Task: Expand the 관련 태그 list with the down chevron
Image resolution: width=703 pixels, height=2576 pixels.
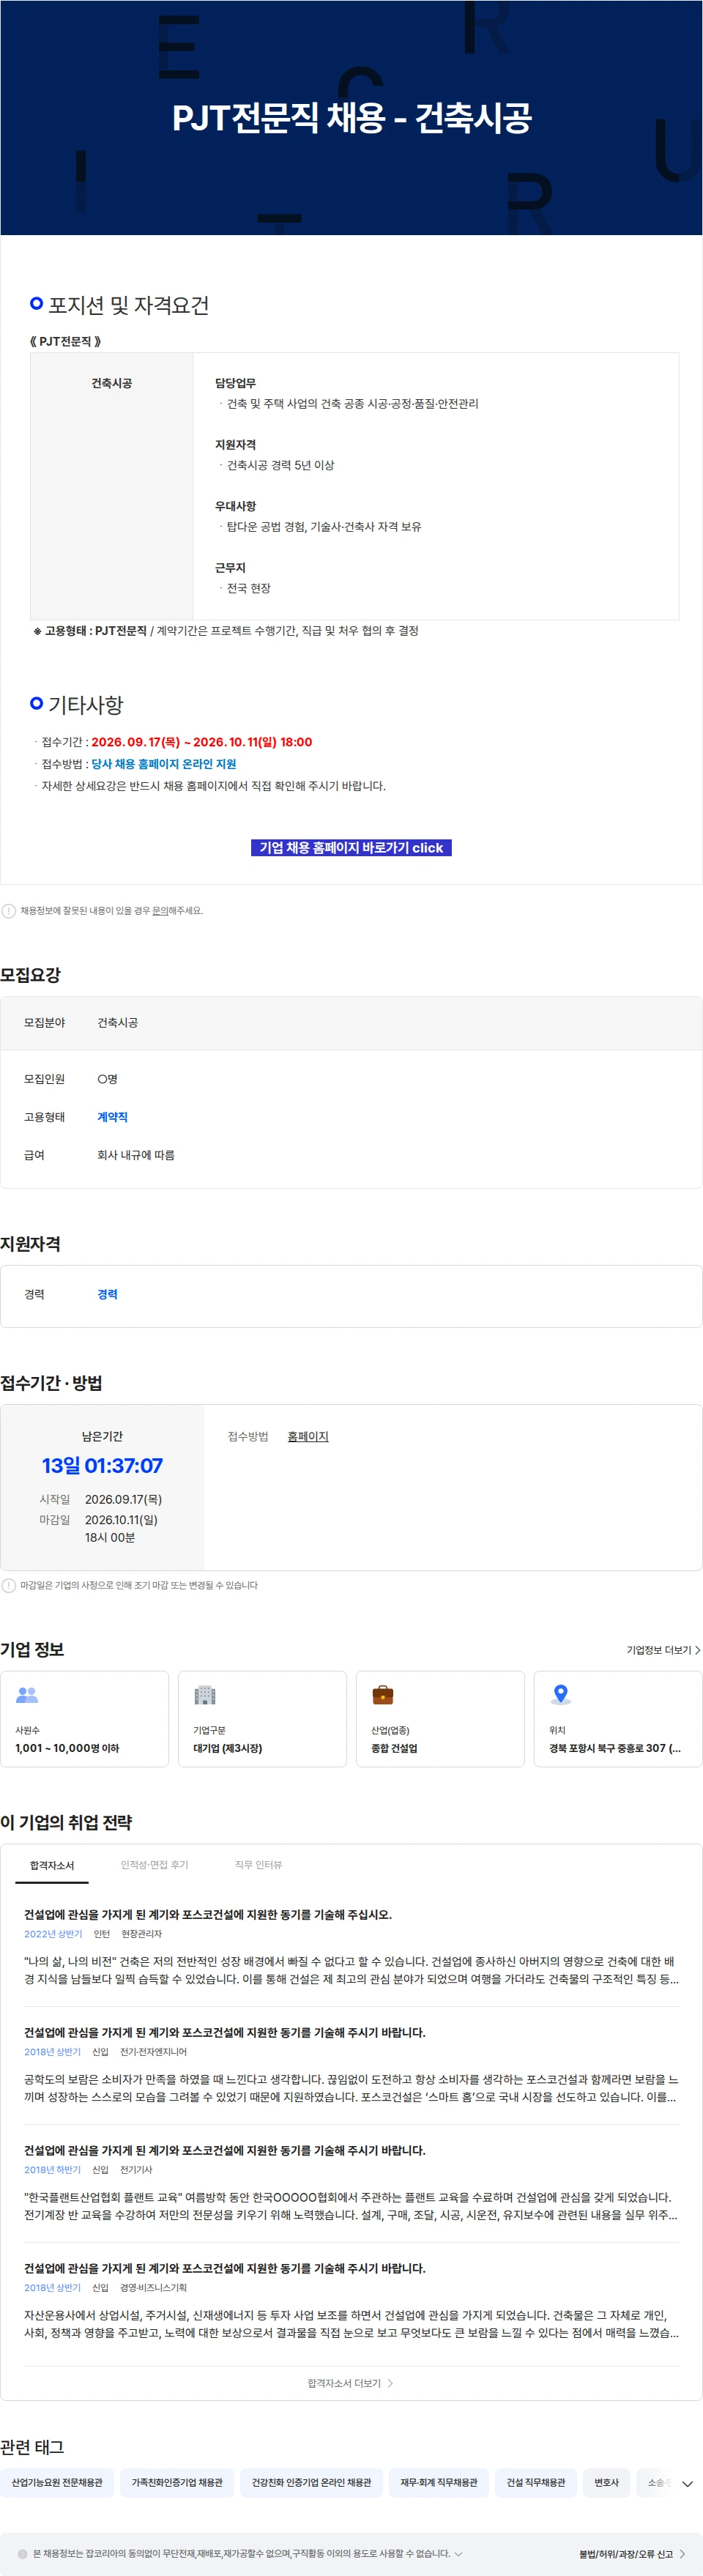Action: (x=687, y=2483)
